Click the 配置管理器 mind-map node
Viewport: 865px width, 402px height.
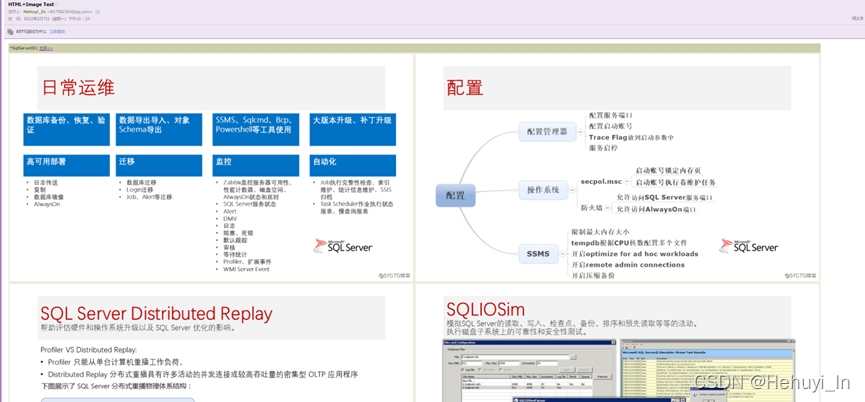547,132
